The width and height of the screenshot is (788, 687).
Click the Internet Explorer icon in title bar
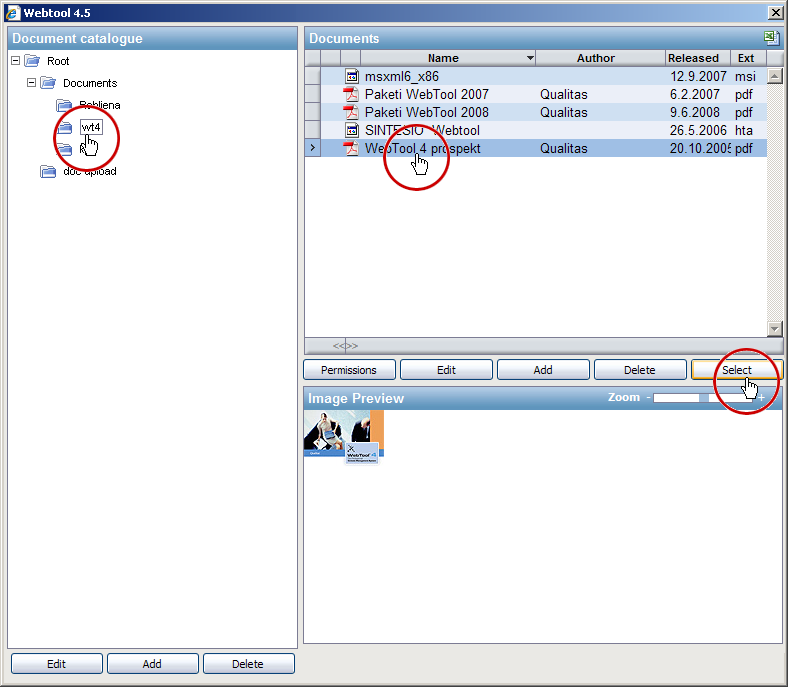click(11, 12)
